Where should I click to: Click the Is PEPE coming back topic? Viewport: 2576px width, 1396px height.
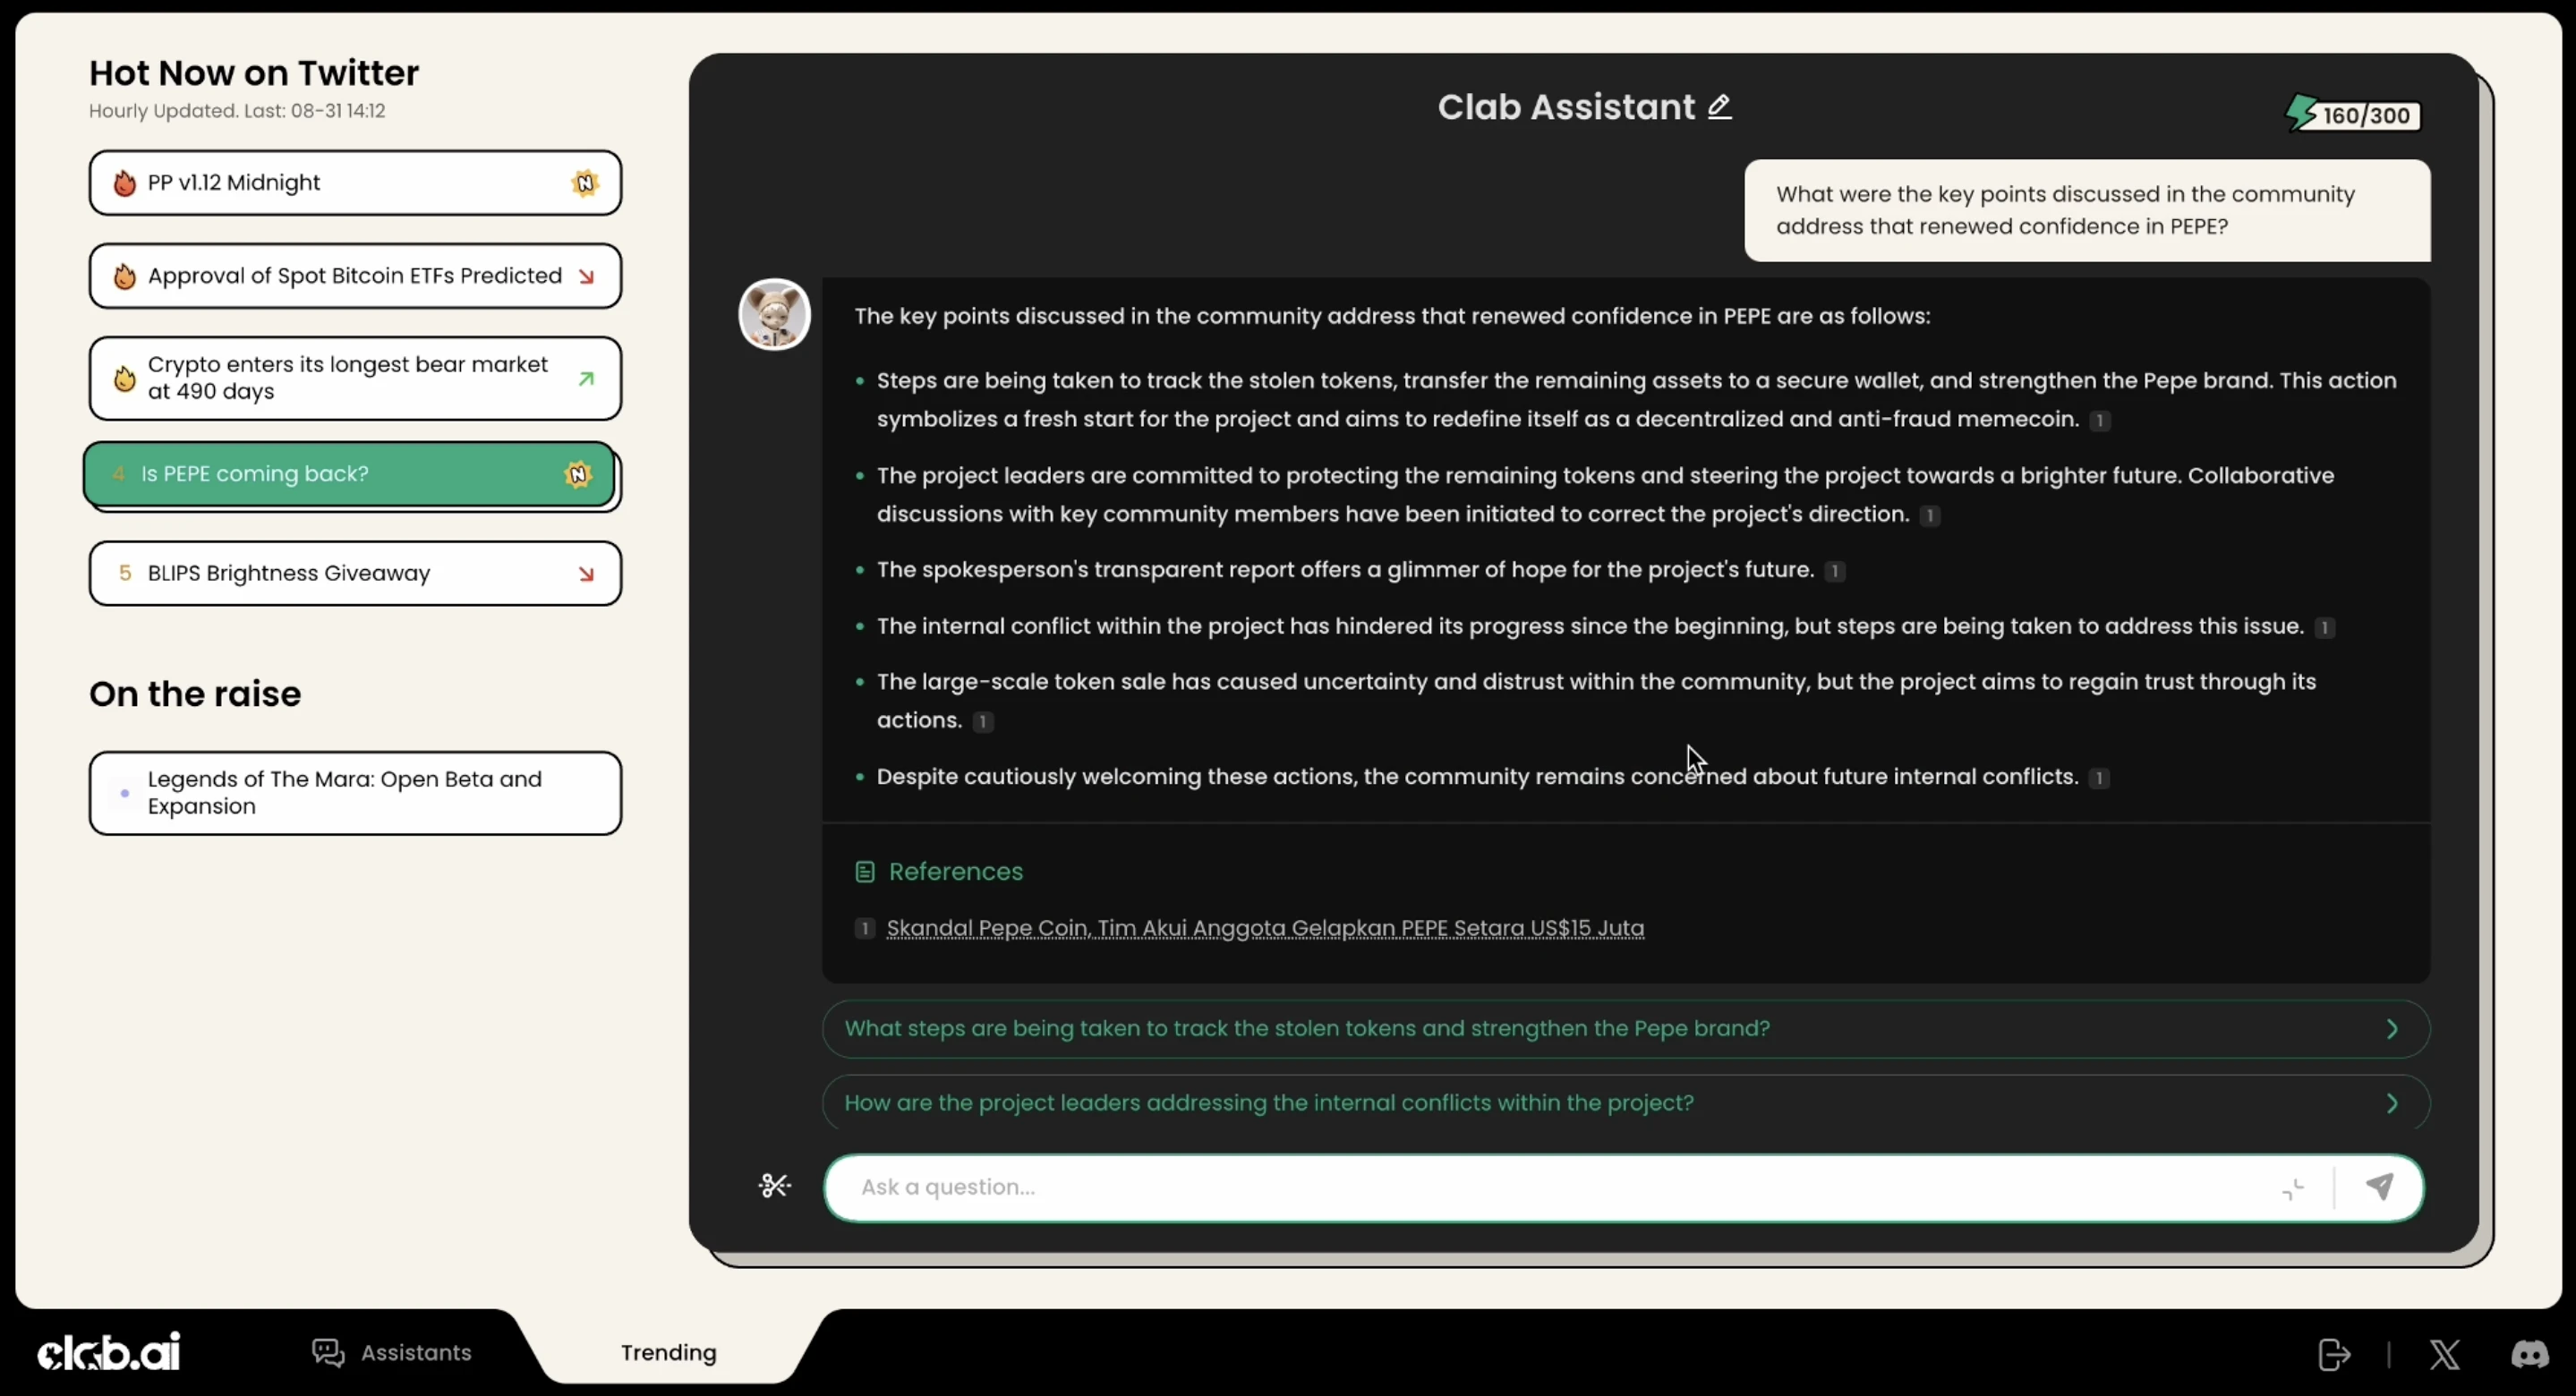coord(353,472)
